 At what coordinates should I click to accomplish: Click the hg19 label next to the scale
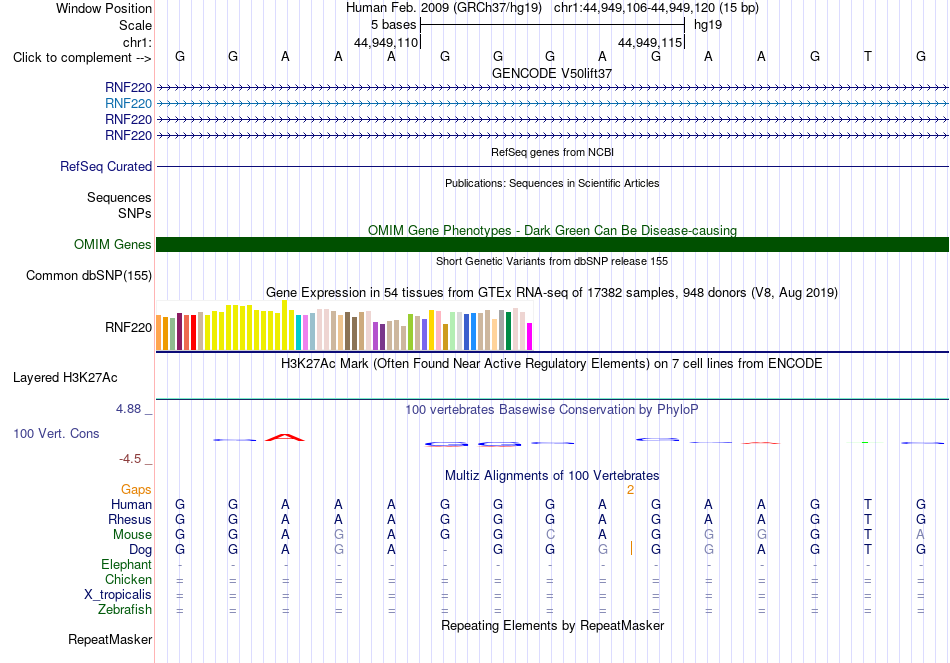[x=708, y=25]
